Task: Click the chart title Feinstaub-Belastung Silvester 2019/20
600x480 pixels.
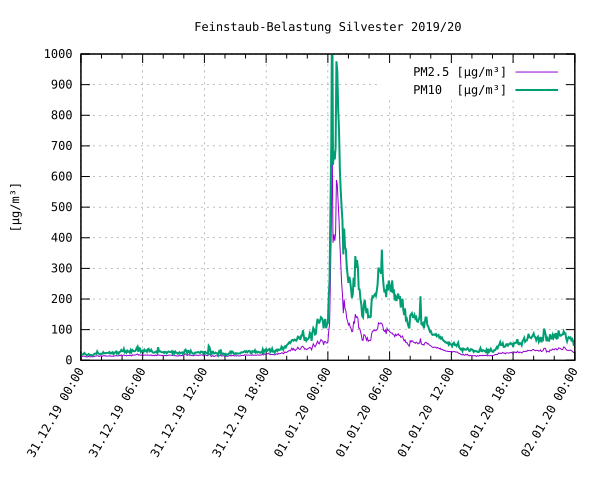Action: 328,27
